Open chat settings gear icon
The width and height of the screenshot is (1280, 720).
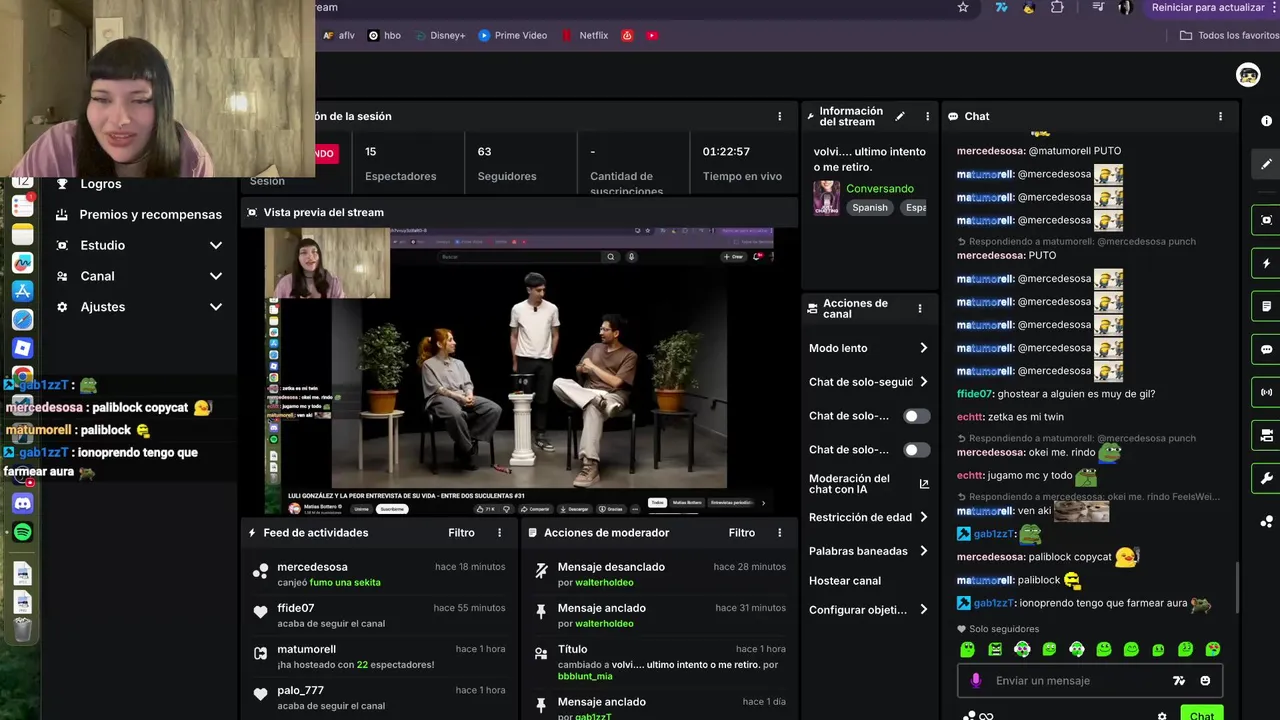pos(1162,716)
